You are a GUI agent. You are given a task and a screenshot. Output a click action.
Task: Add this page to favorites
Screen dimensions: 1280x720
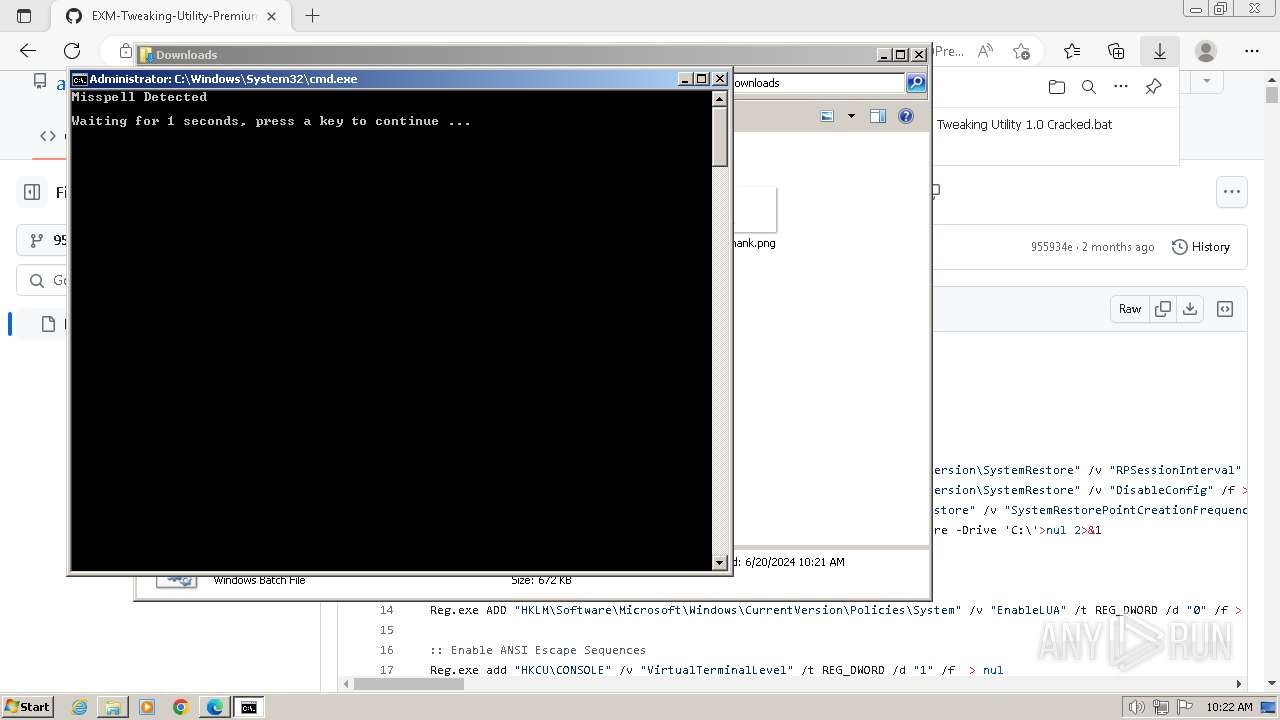pyautogui.click(x=1021, y=51)
